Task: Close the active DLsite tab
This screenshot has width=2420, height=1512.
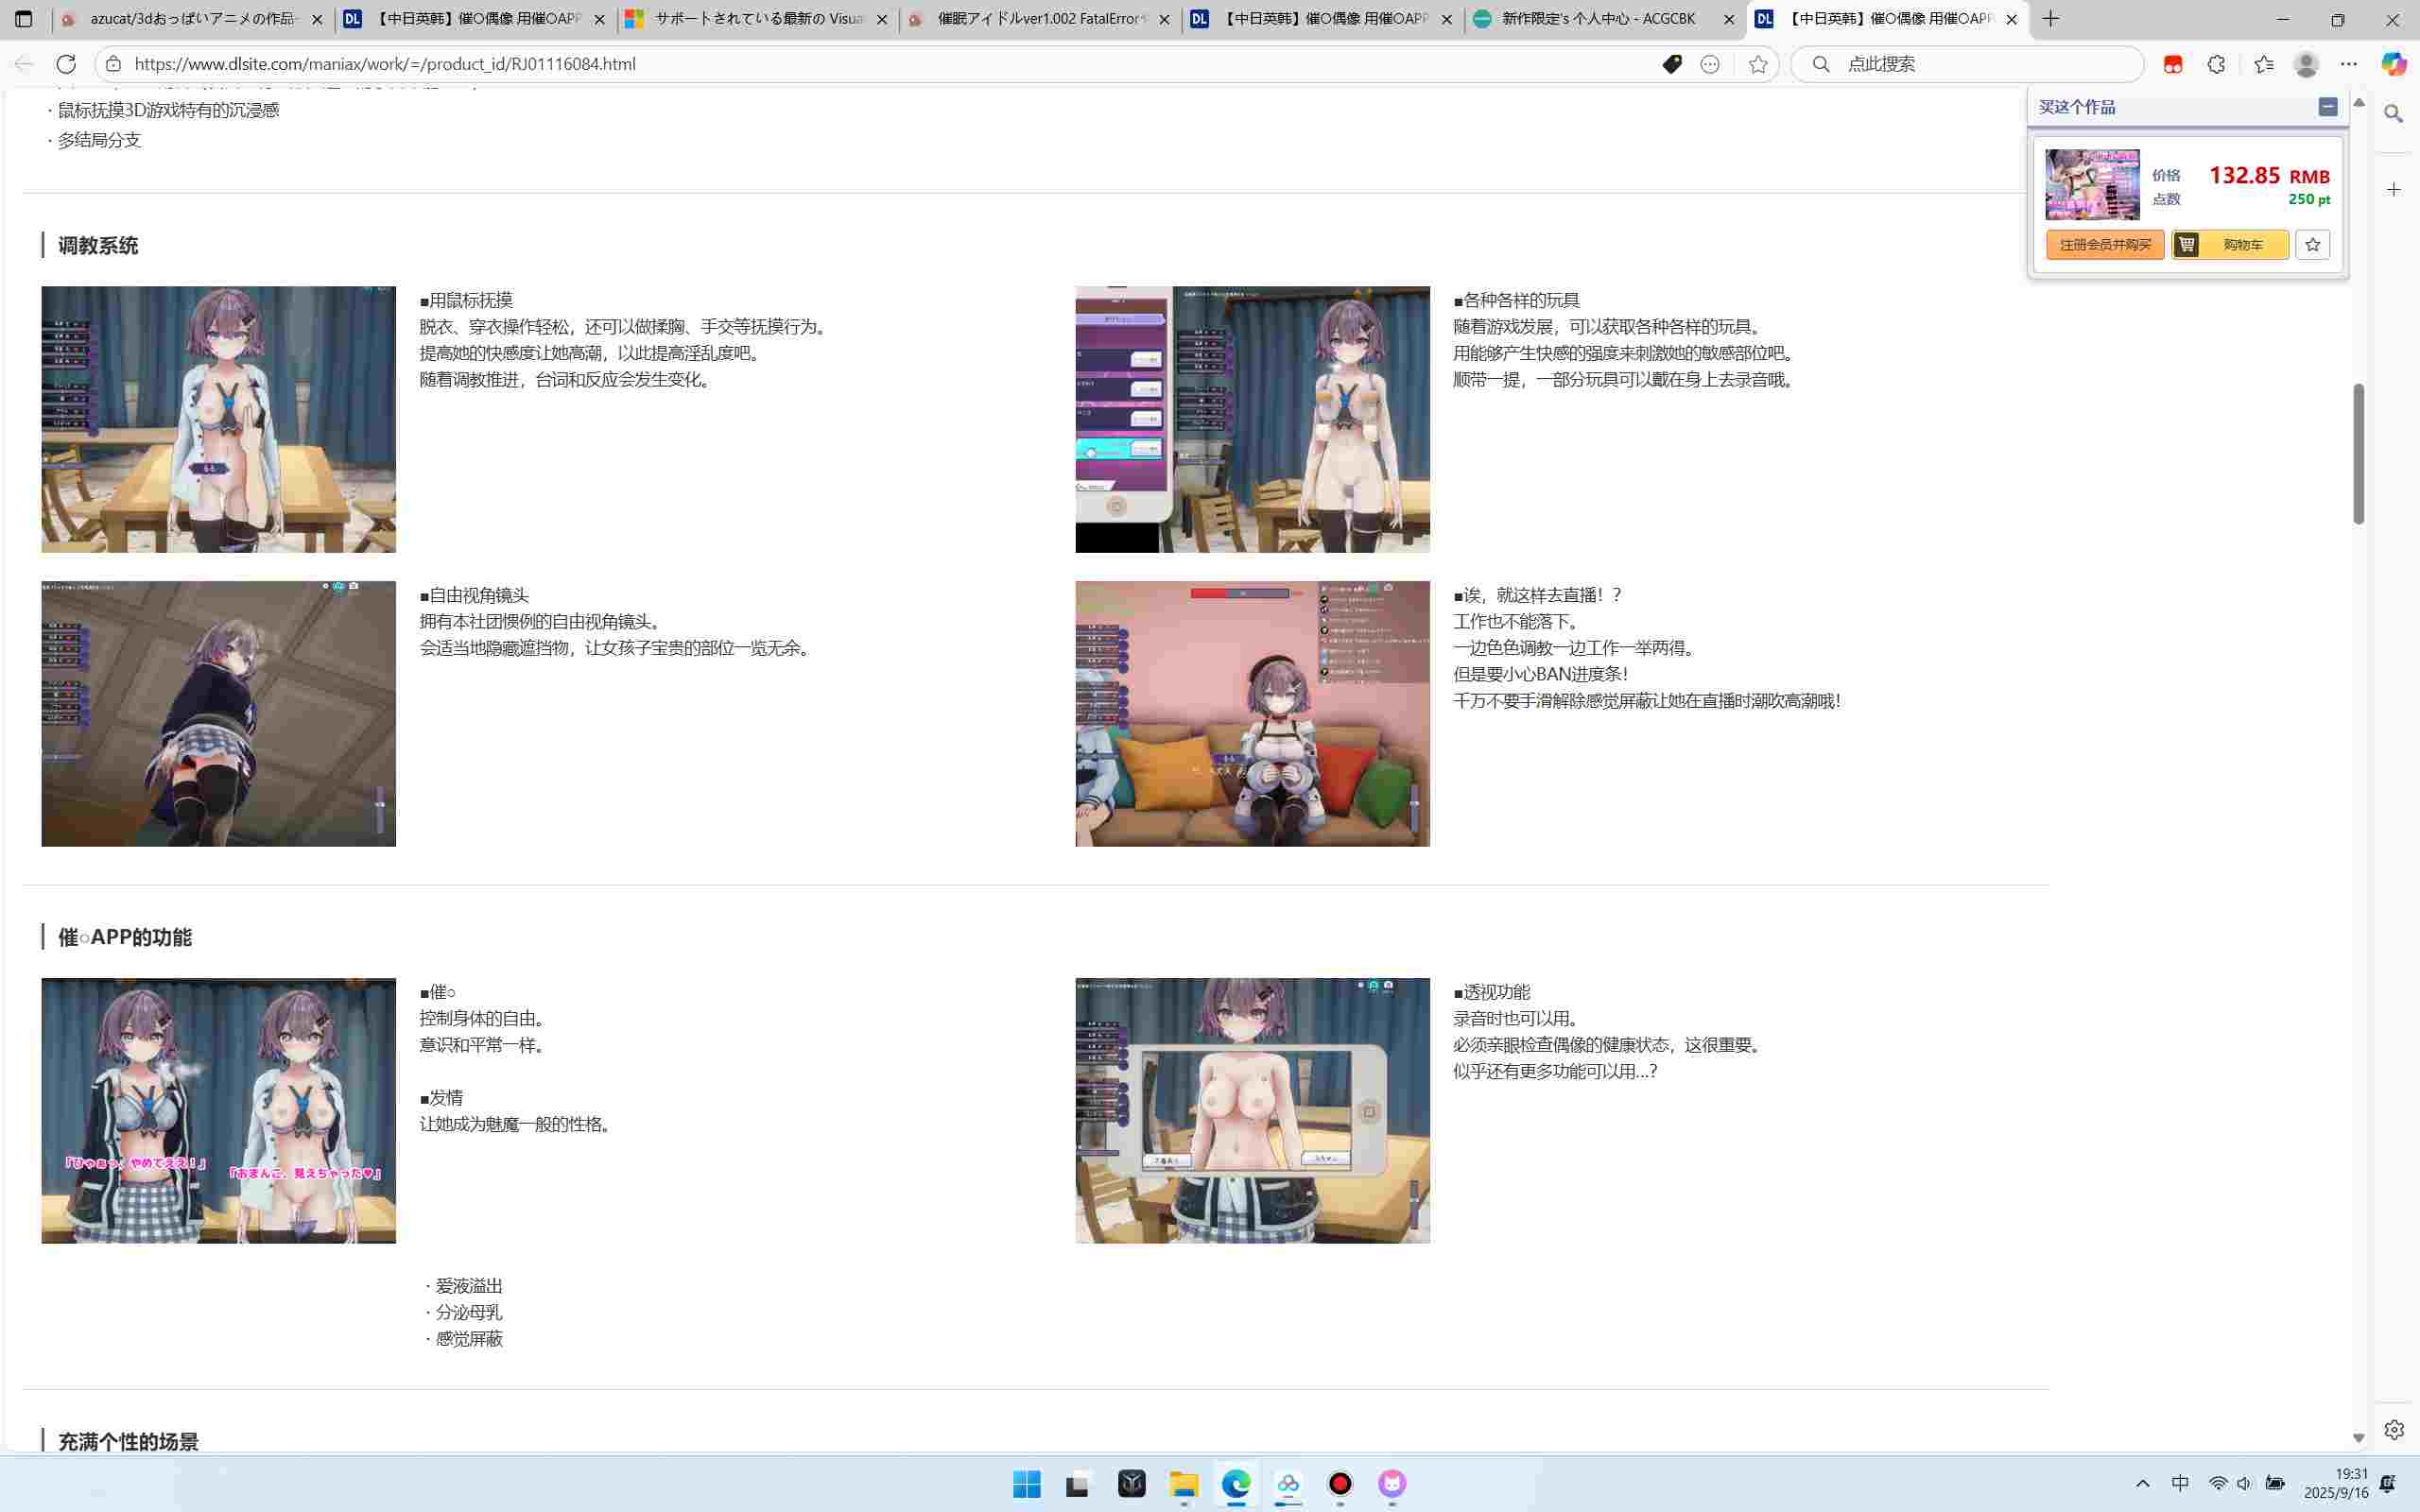Action: (2012, 19)
